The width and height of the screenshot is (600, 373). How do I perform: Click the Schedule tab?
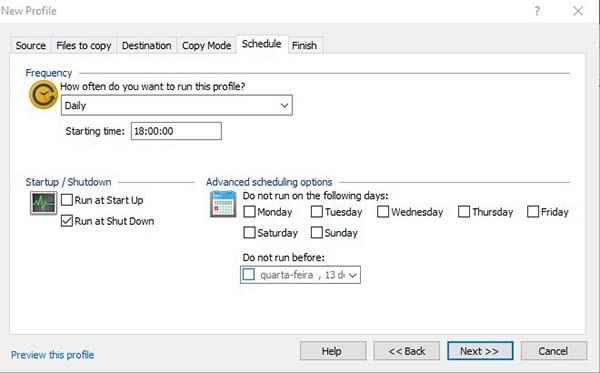point(262,44)
